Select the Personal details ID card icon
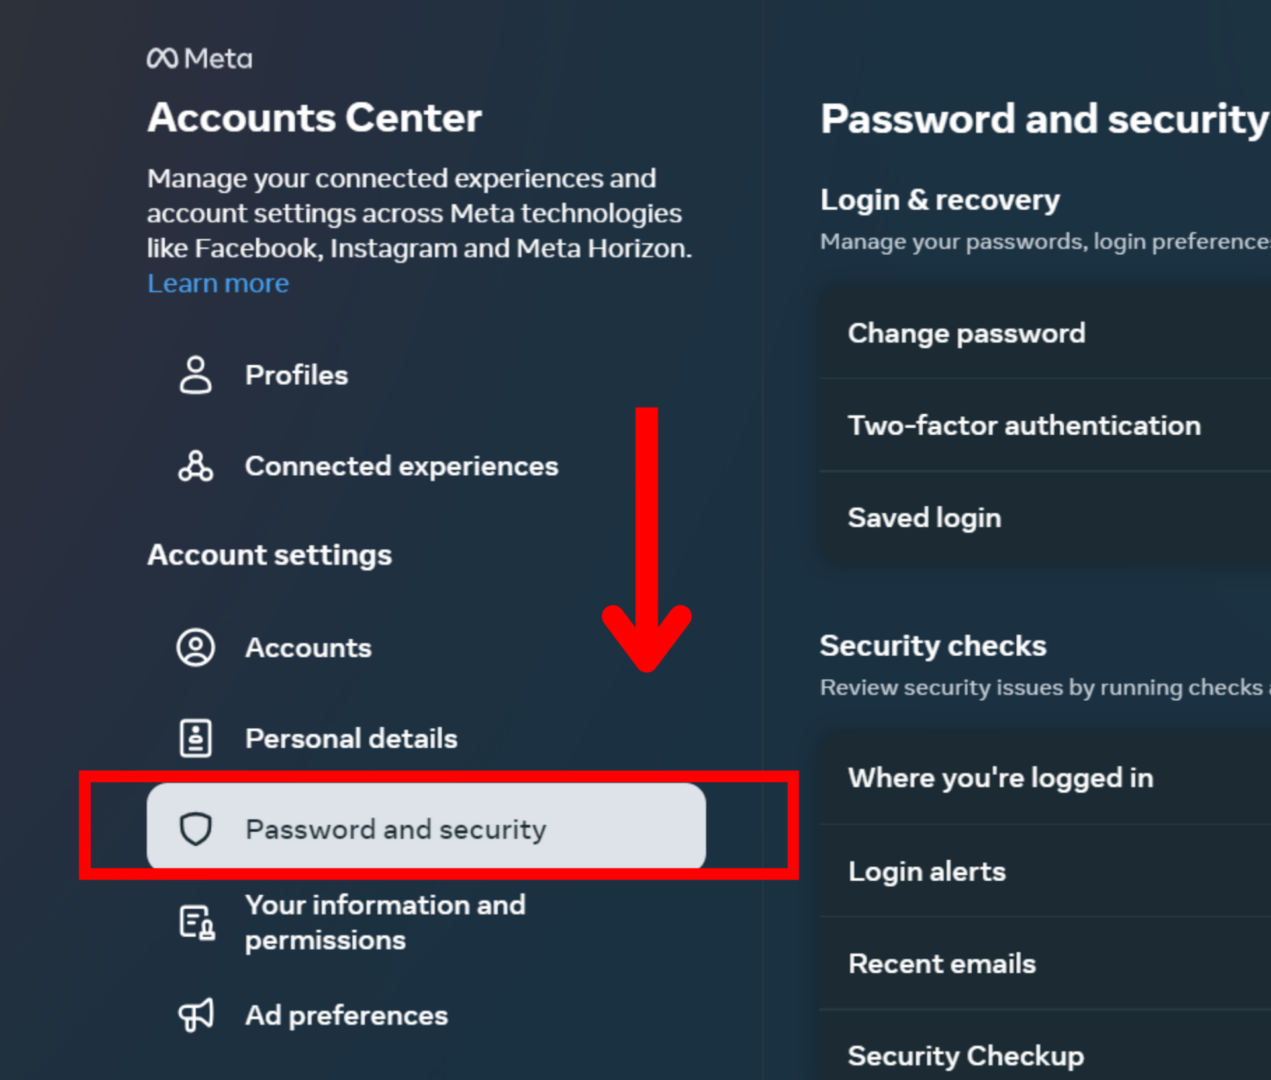1271x1080 pixels. (x=196, y=738)
